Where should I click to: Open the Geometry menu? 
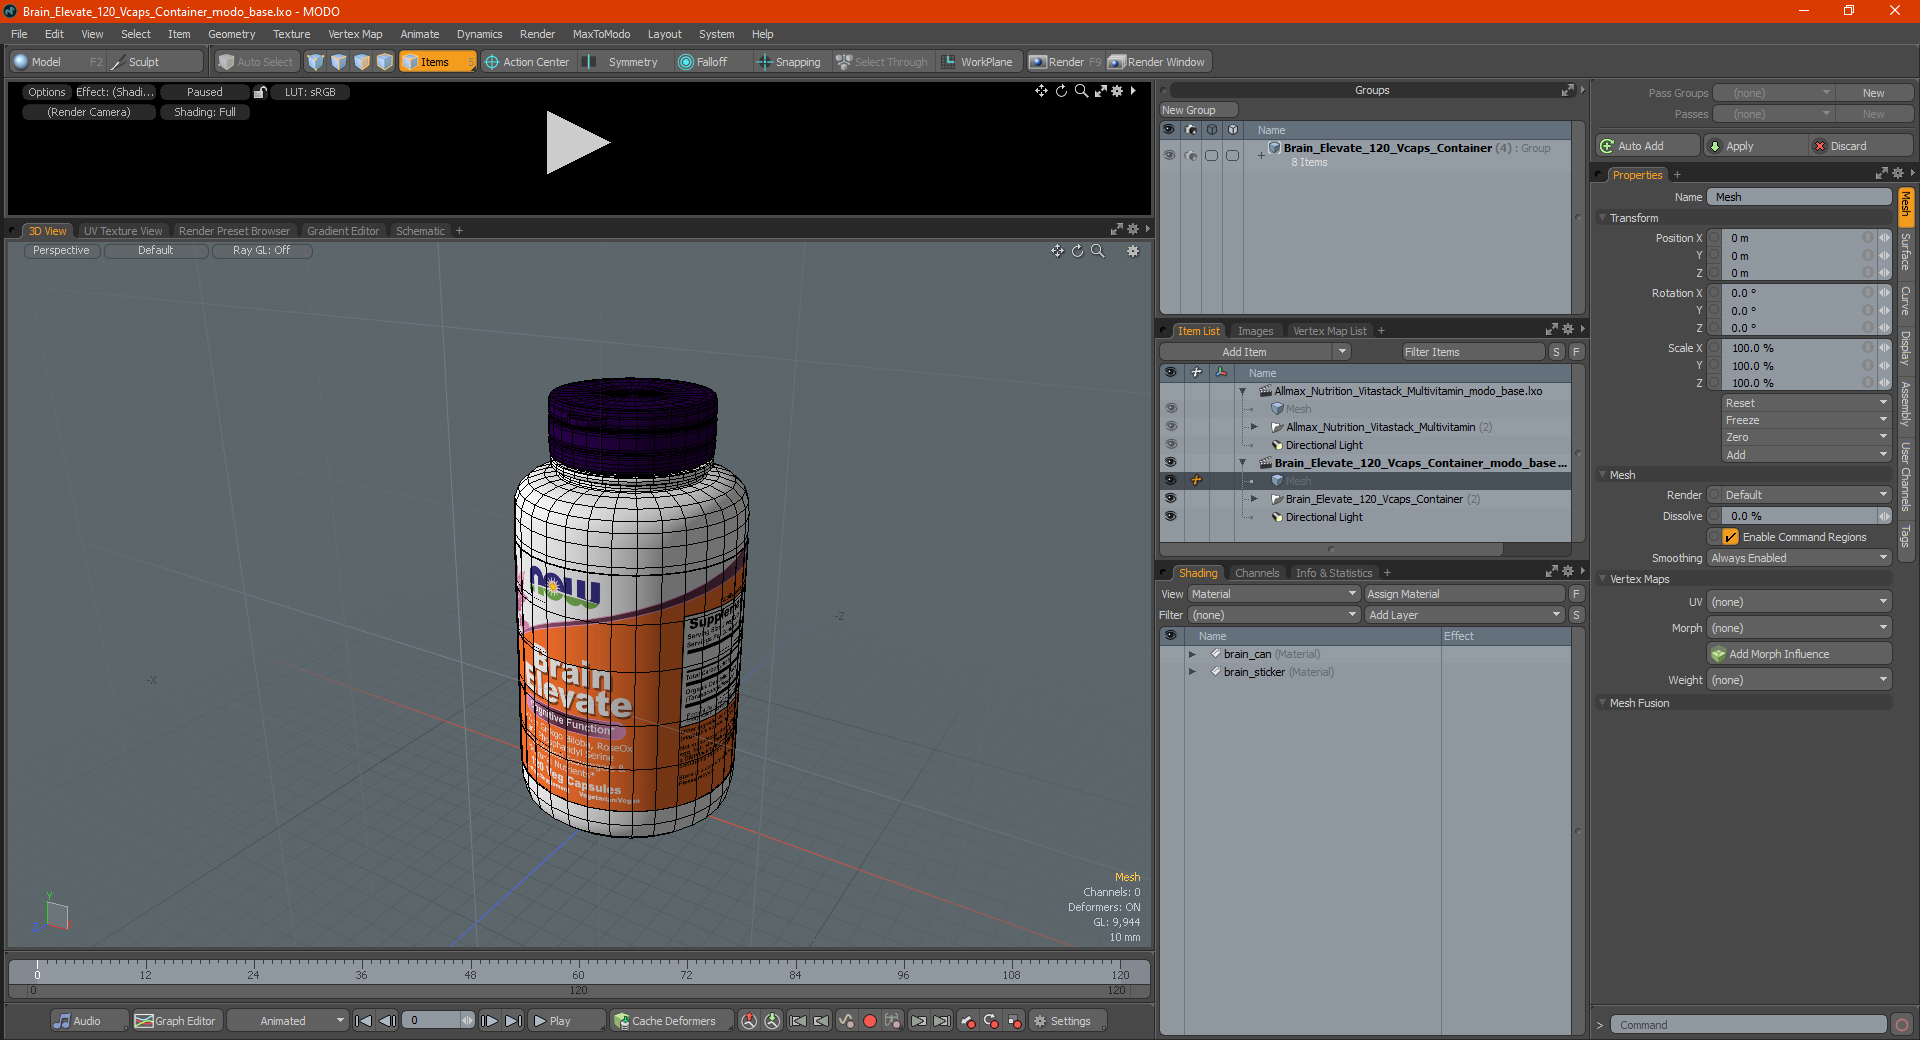tap(231, 34)
